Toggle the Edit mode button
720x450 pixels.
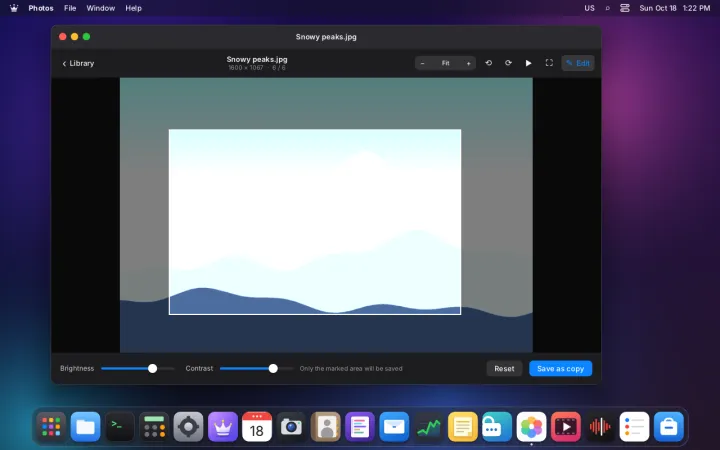[578, 63]
